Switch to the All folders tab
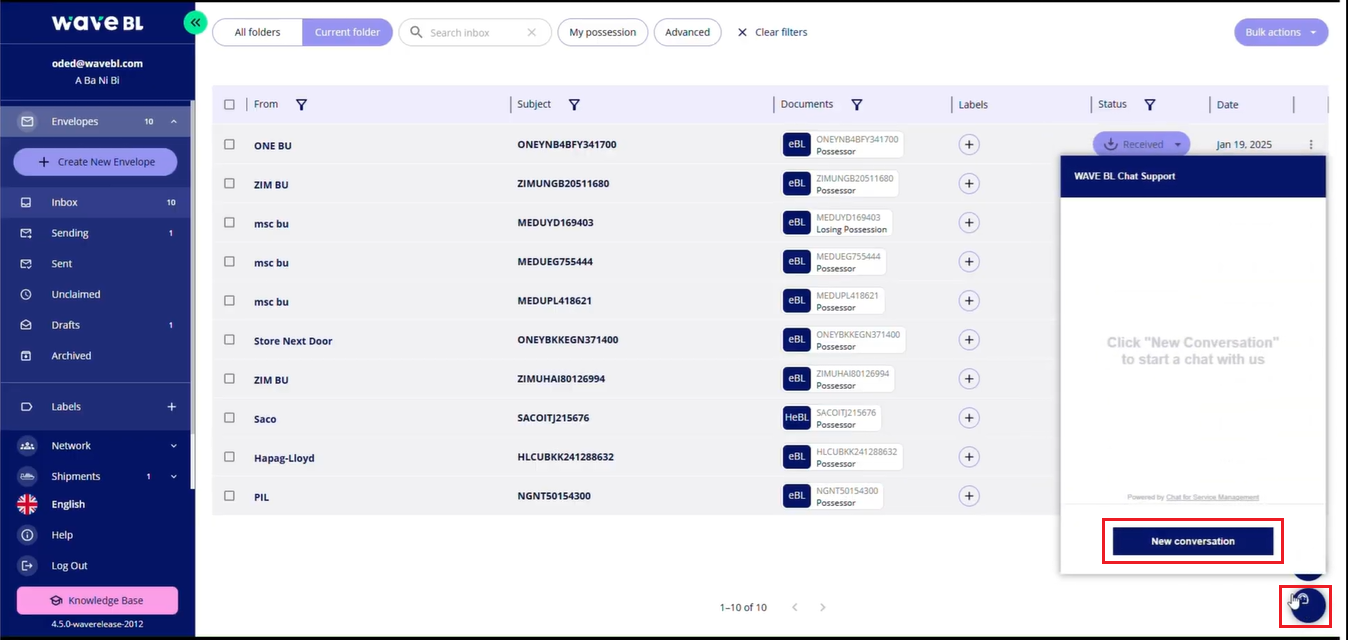Image resolution: width=1348 pixels, height=640 pixels. (257, 32)
